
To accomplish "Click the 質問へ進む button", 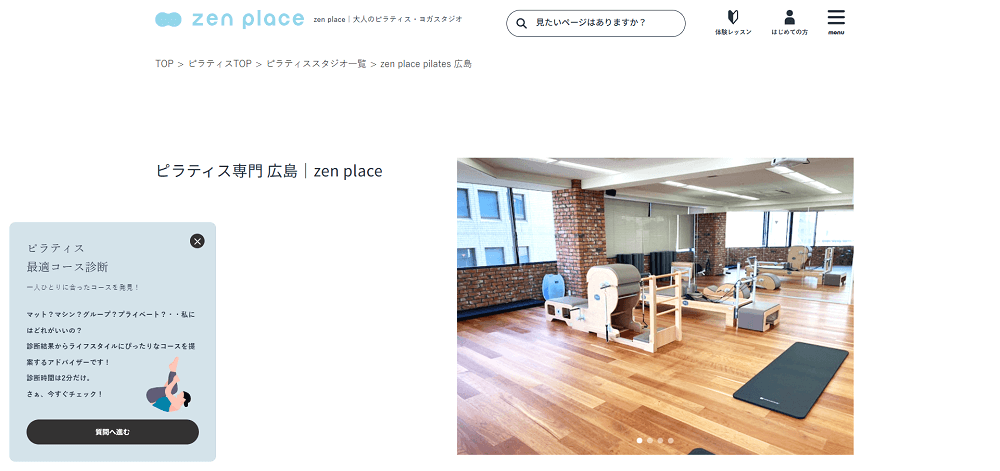I will tap(112, 431).
